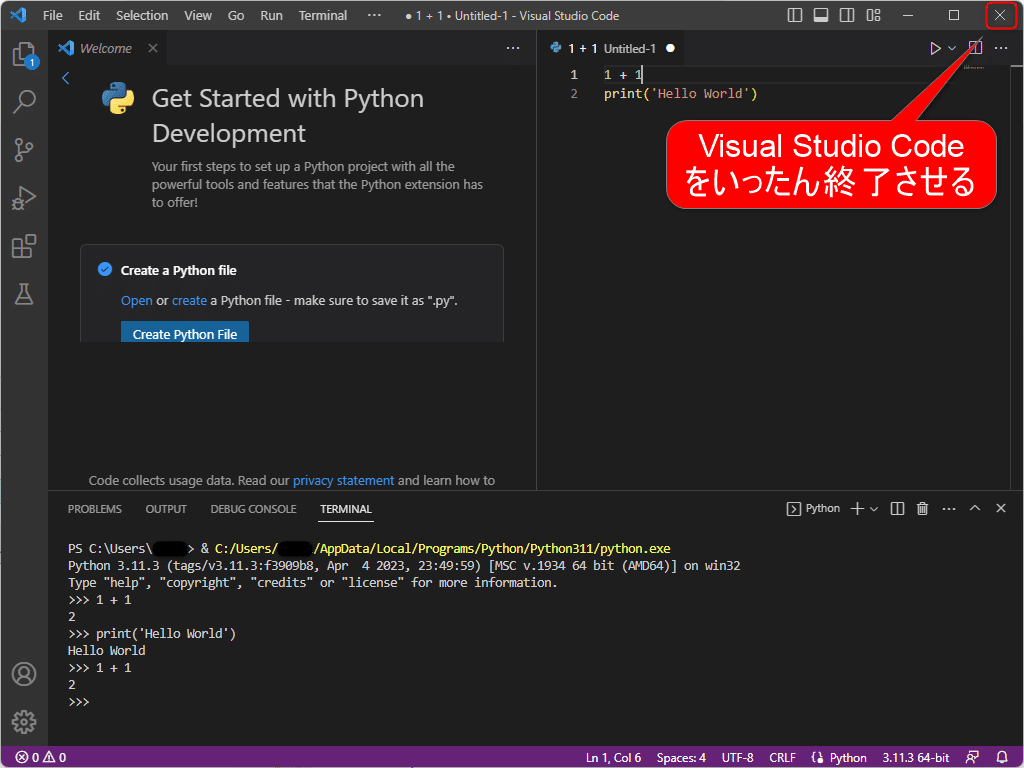Kill terminal with trash icon
The height and width of the screenshot is (768, 1024).
(x=923, y=509)
